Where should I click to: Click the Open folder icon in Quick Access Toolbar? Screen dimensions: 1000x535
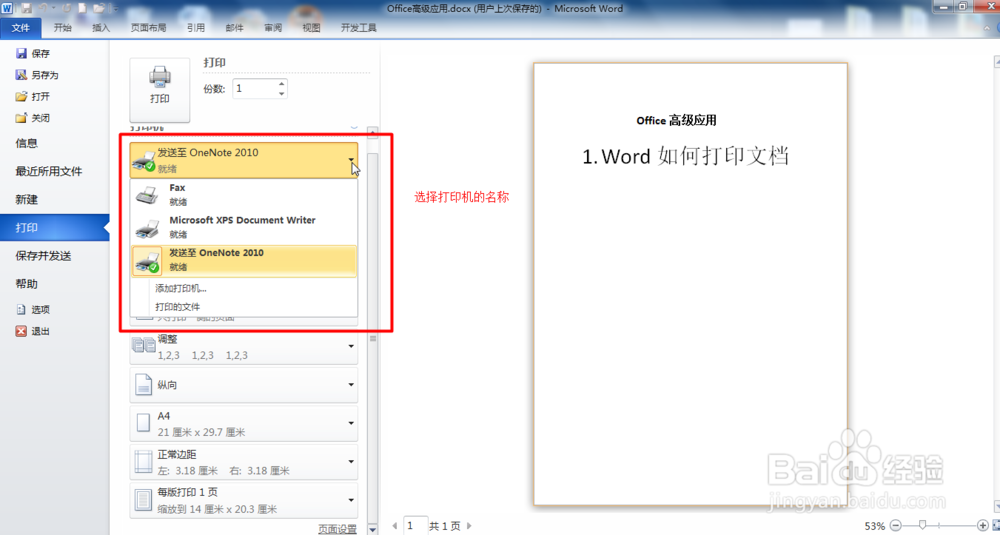point(99,8)
